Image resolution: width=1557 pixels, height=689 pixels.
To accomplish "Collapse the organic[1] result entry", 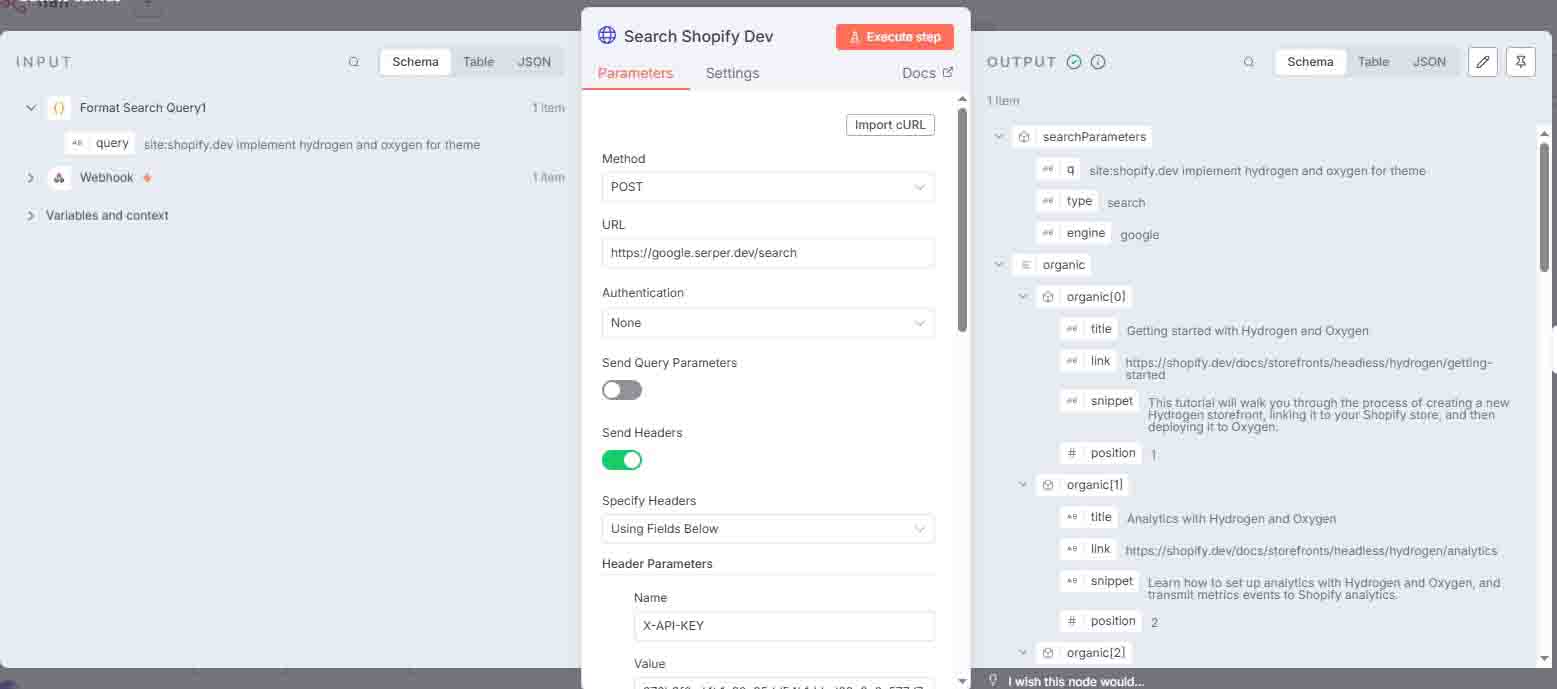I will coord(1022,484).
